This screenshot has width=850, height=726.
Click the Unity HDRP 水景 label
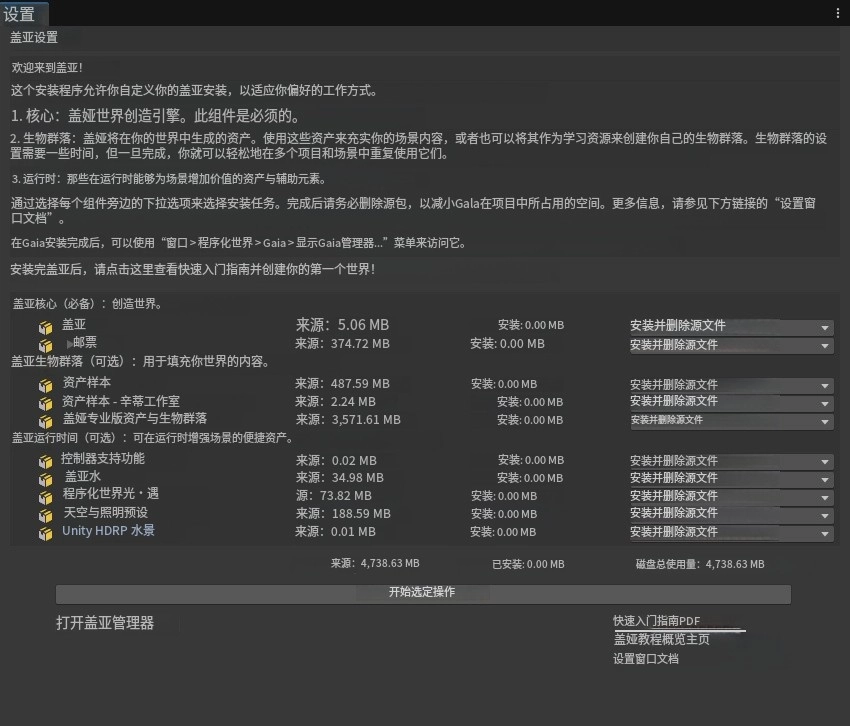pos(108,531)
